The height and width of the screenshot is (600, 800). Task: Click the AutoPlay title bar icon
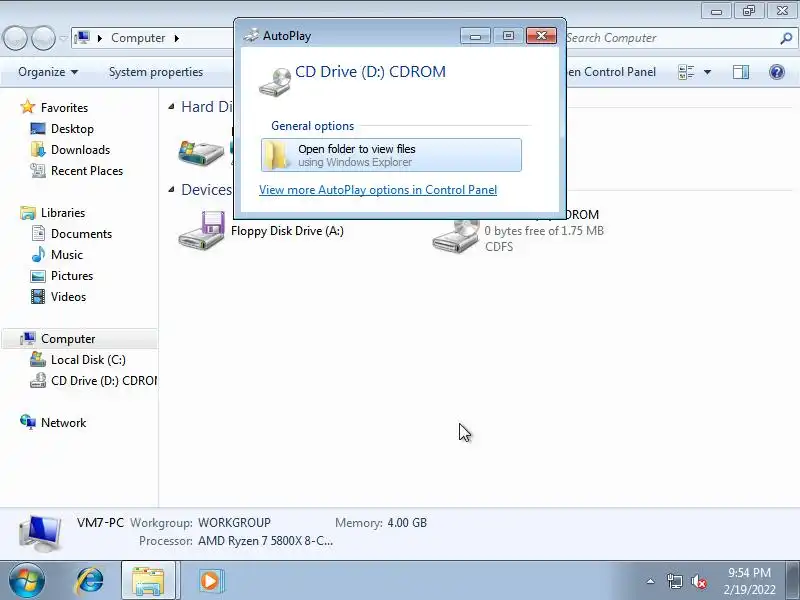coord(251,35)
